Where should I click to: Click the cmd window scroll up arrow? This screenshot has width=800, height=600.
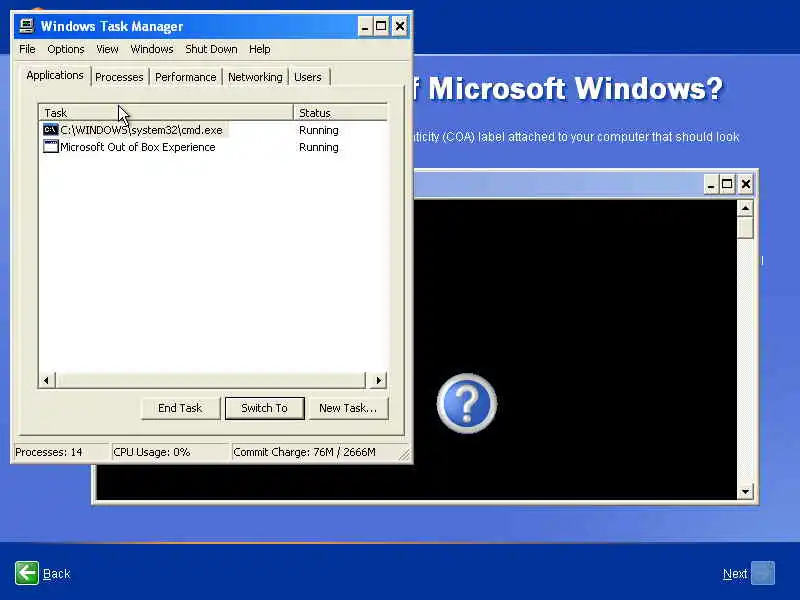(745, 208)
